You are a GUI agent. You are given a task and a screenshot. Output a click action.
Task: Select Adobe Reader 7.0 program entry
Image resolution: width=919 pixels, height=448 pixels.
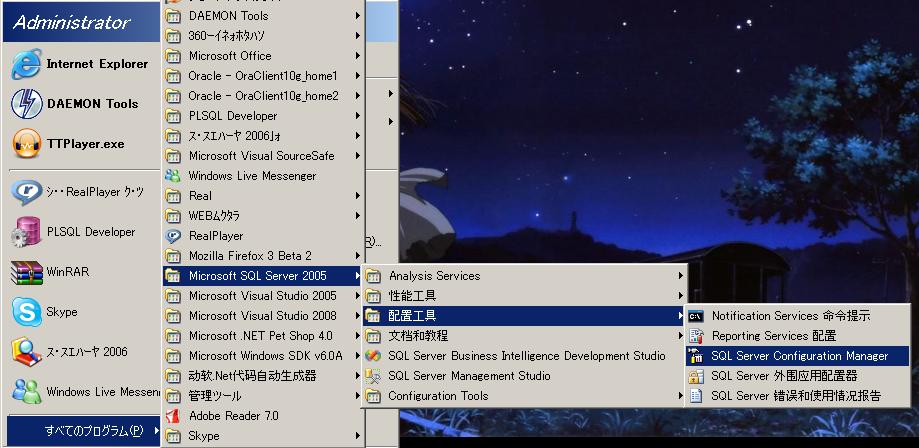click(233, 416)
